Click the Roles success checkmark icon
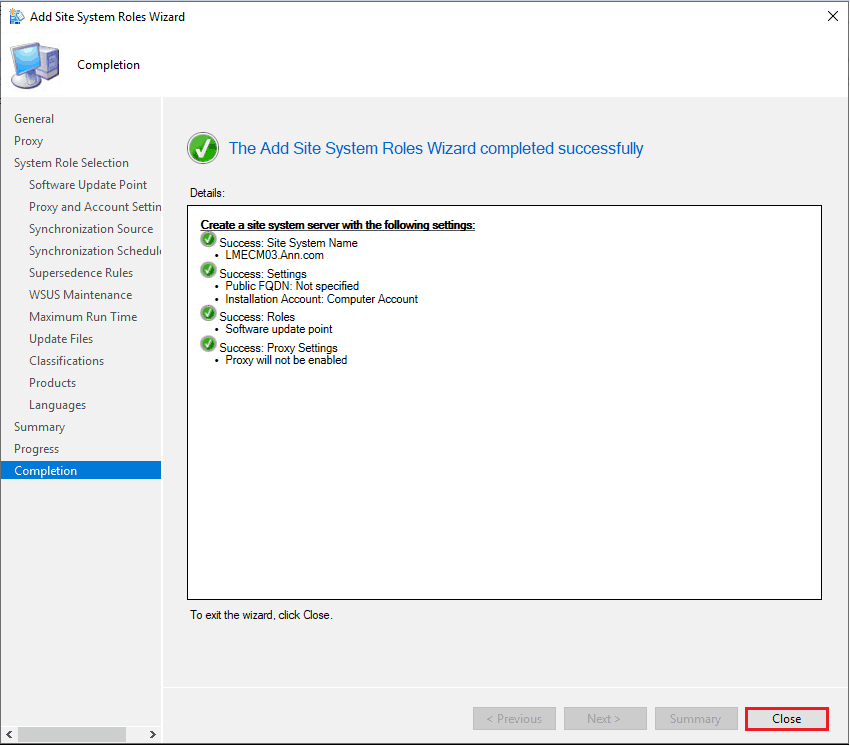 coord(208,314)
